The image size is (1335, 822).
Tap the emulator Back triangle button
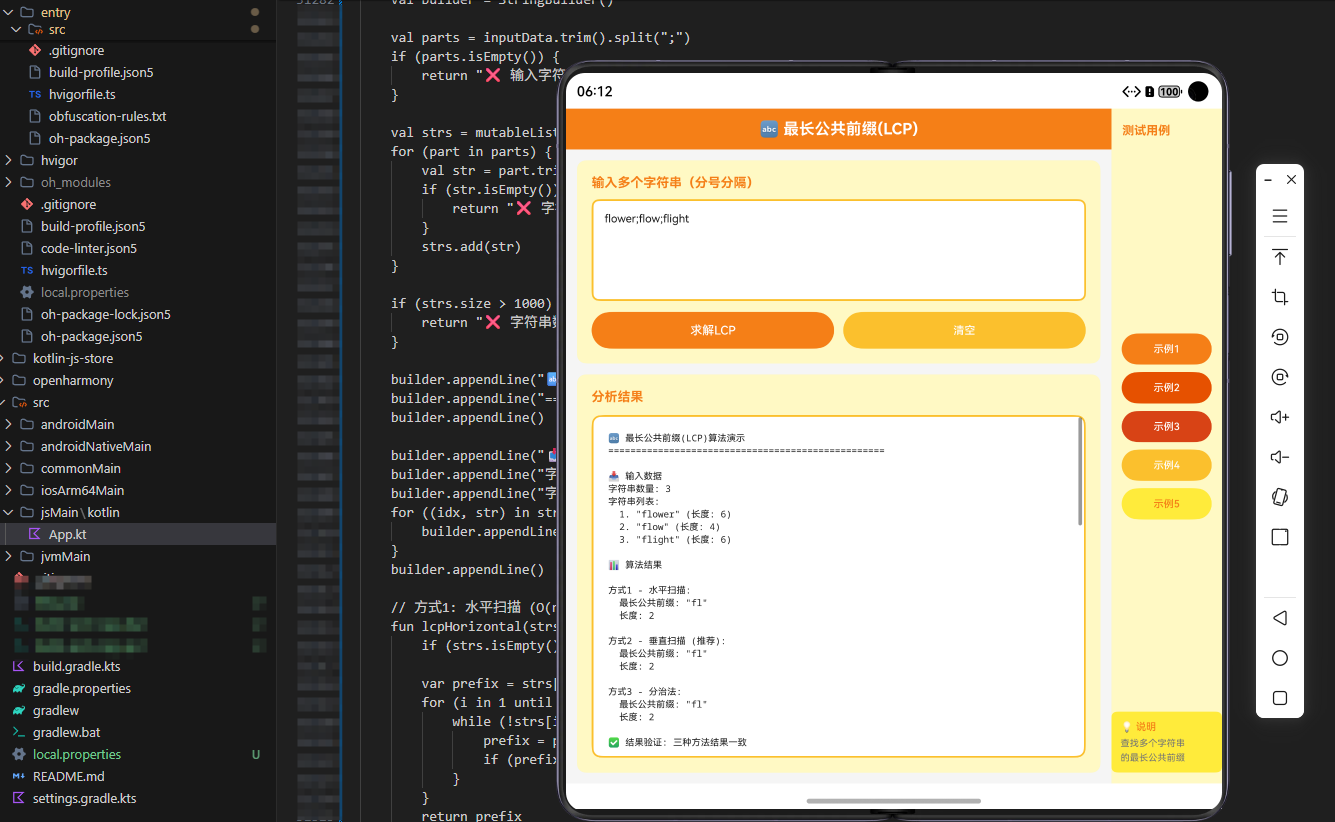pyautogui.click(x=1279, y=618)
